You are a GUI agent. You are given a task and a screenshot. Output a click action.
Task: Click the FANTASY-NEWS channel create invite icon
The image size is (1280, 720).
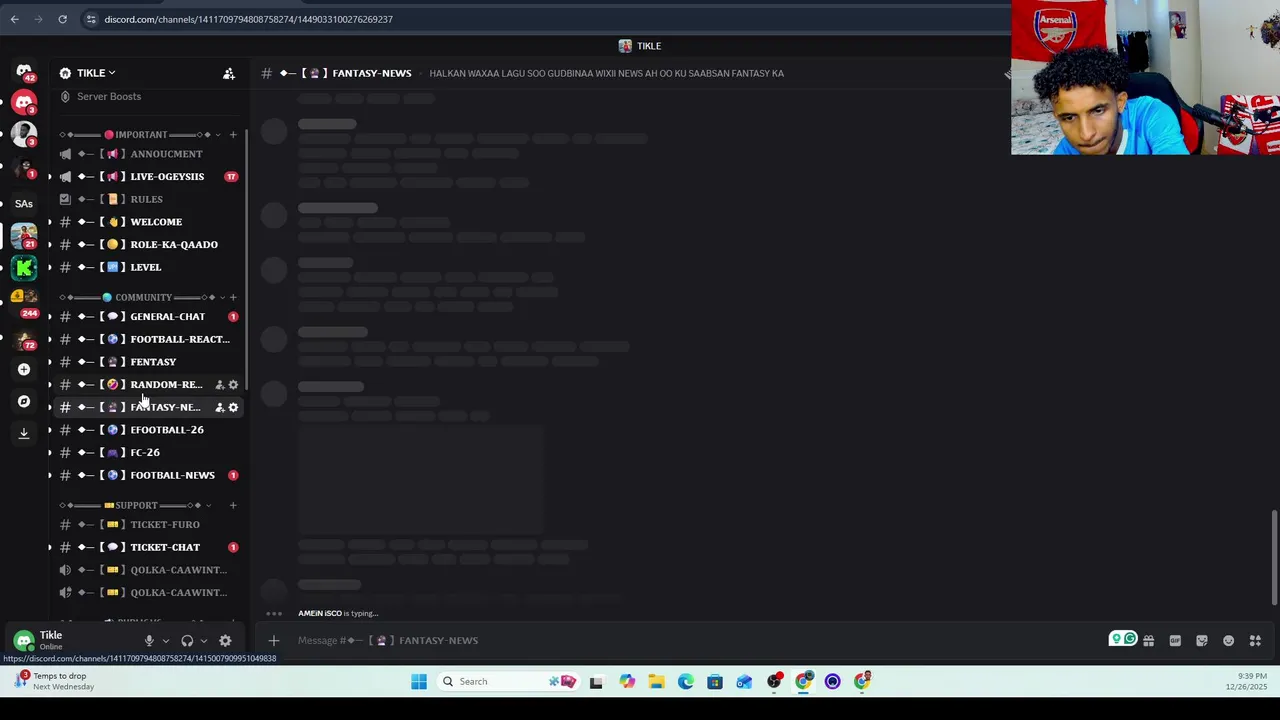(220, 407)
